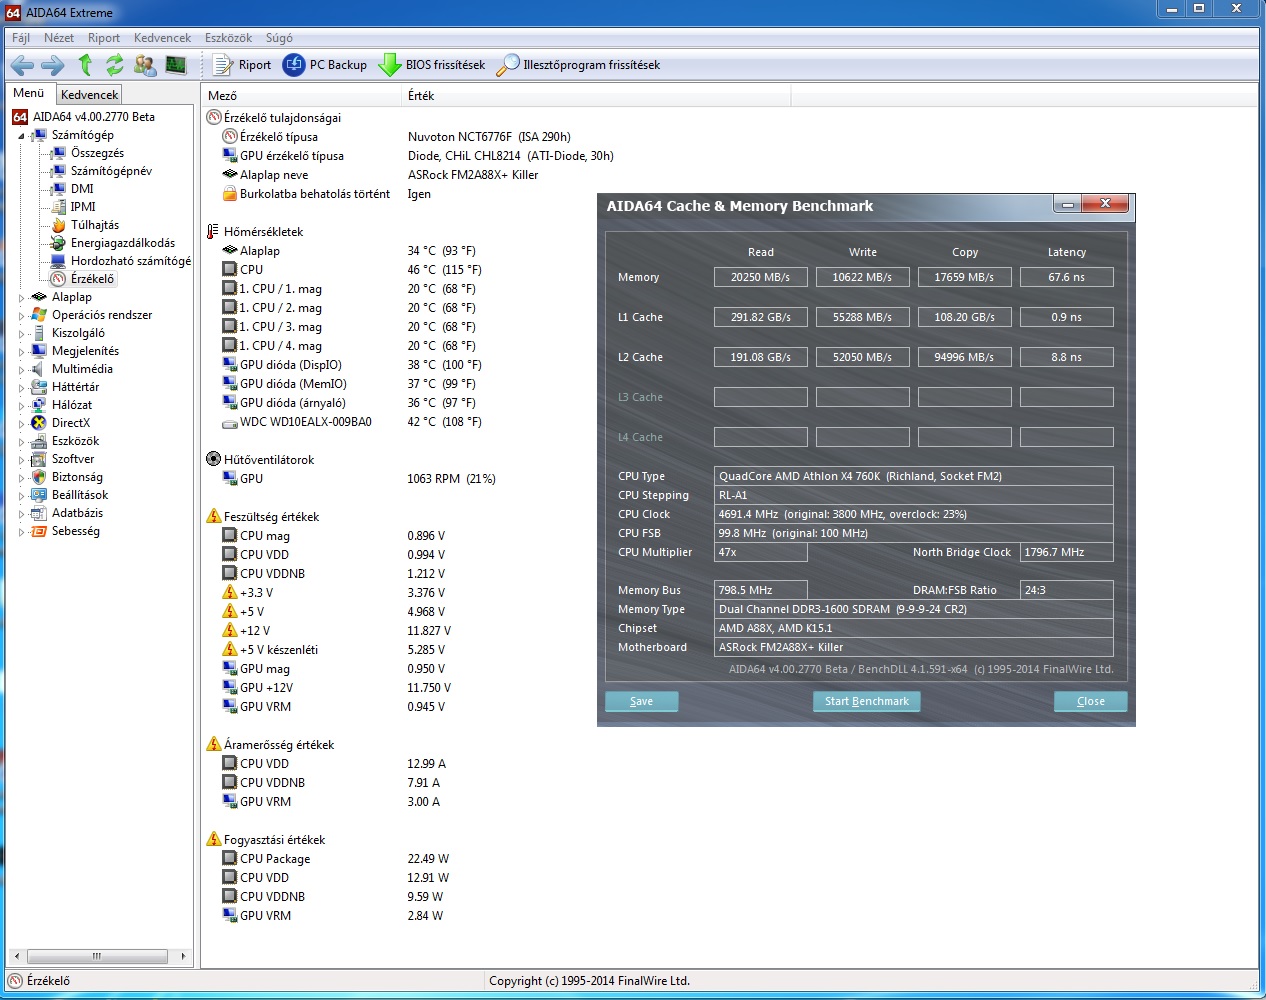Open the Eszközök menu
Screen dimensions: 1266x1000
tap(228, 38)
